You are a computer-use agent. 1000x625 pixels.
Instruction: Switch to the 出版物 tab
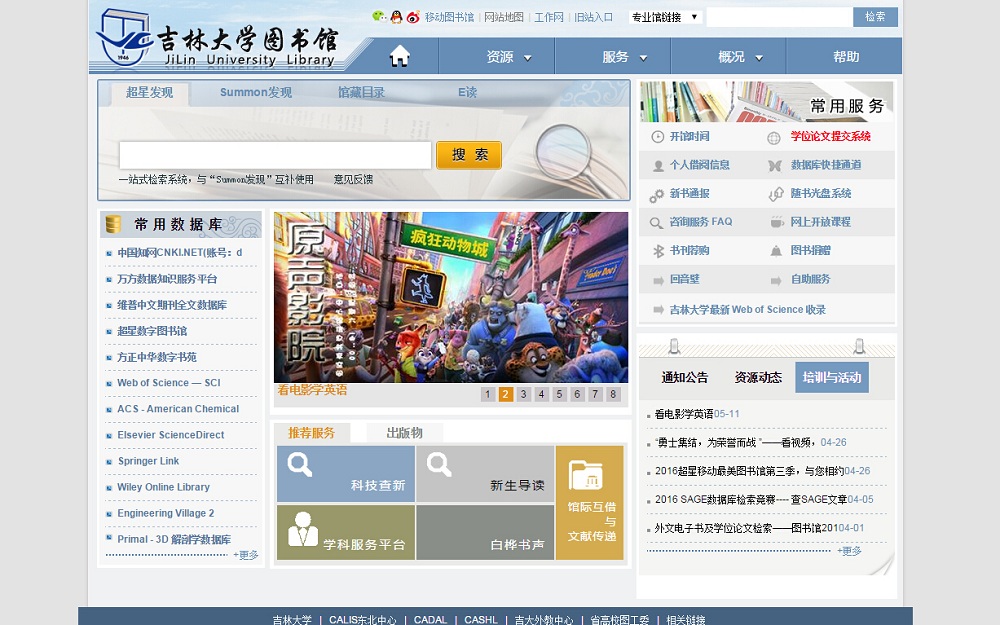[404, 433]
